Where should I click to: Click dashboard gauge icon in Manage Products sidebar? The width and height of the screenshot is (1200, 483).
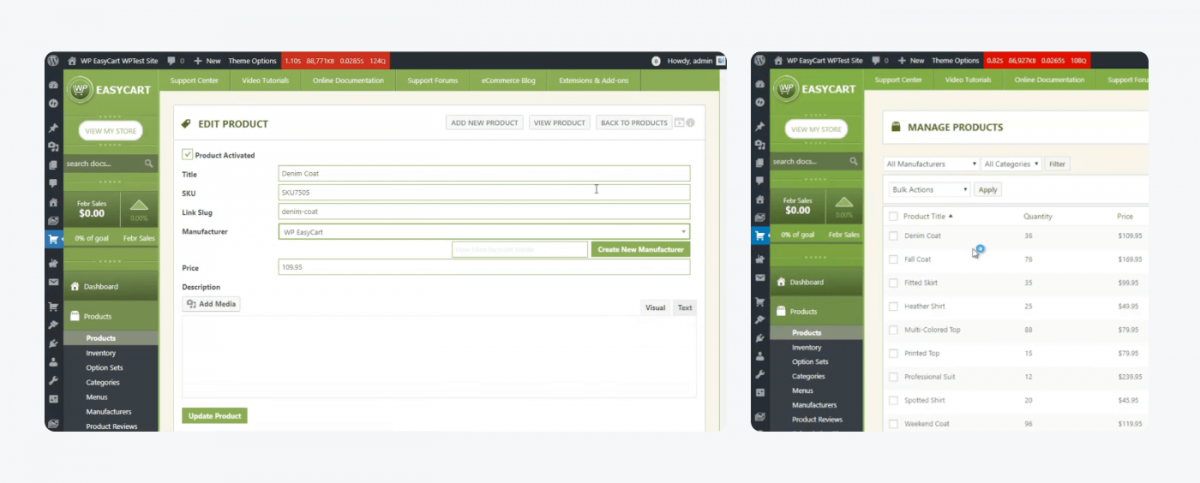pyautogui.click(x=761, y=85)
